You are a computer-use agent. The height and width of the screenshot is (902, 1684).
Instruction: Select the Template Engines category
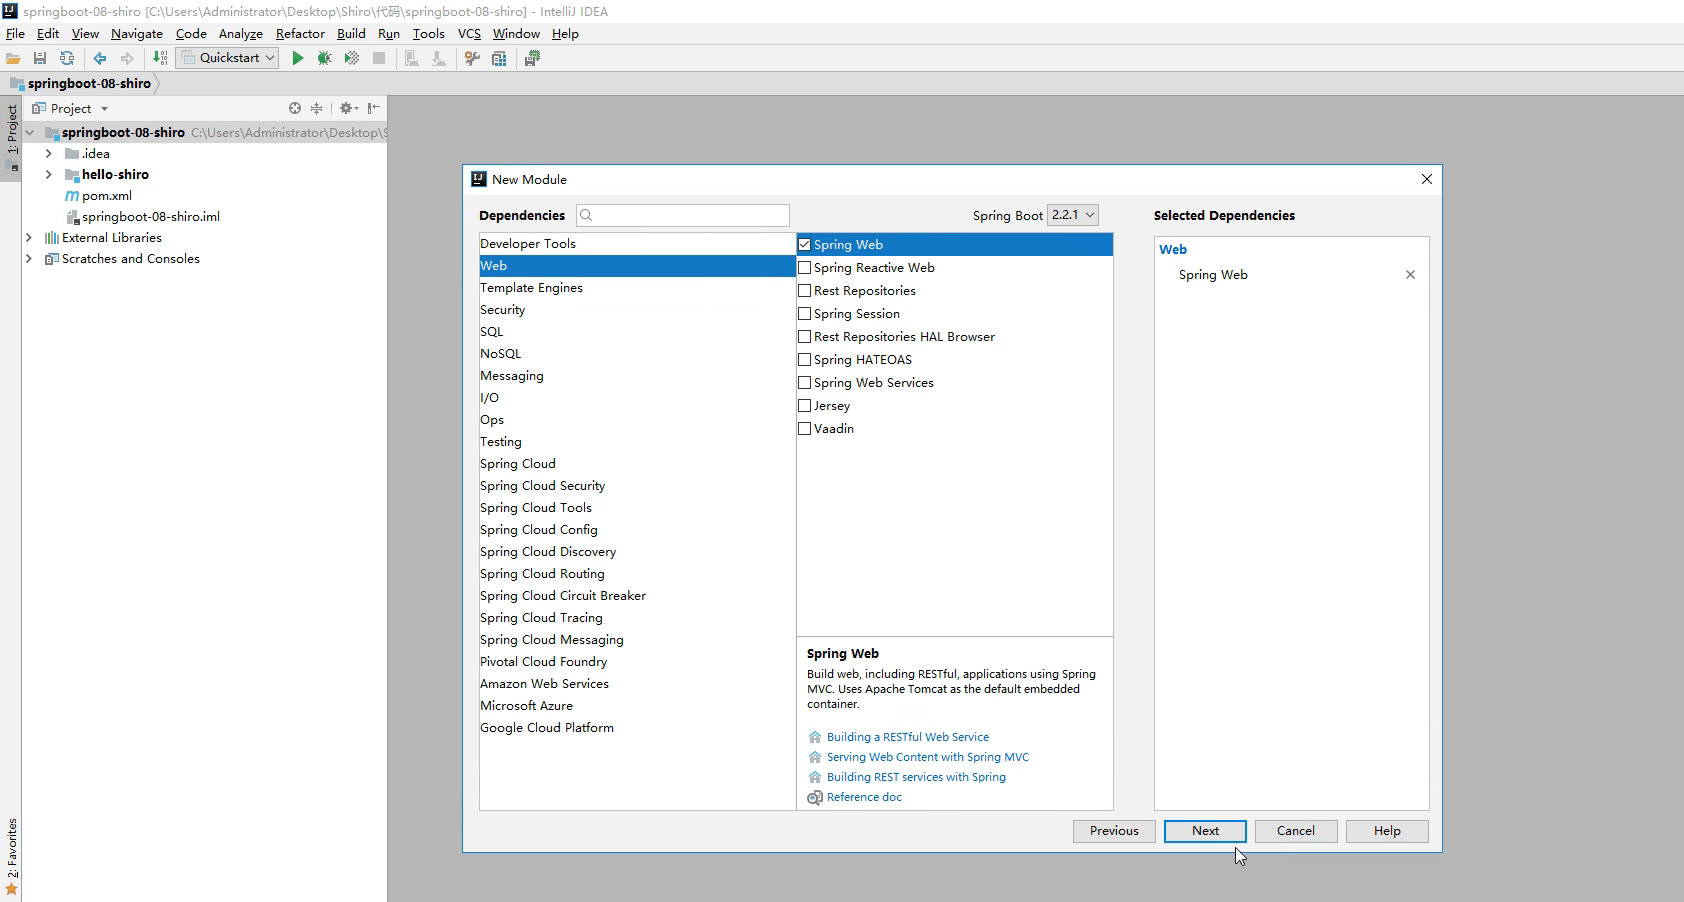[637, 288]
